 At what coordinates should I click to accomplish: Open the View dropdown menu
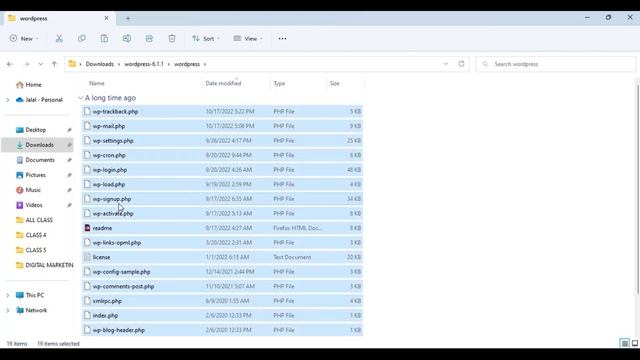[x=248, y=38]
